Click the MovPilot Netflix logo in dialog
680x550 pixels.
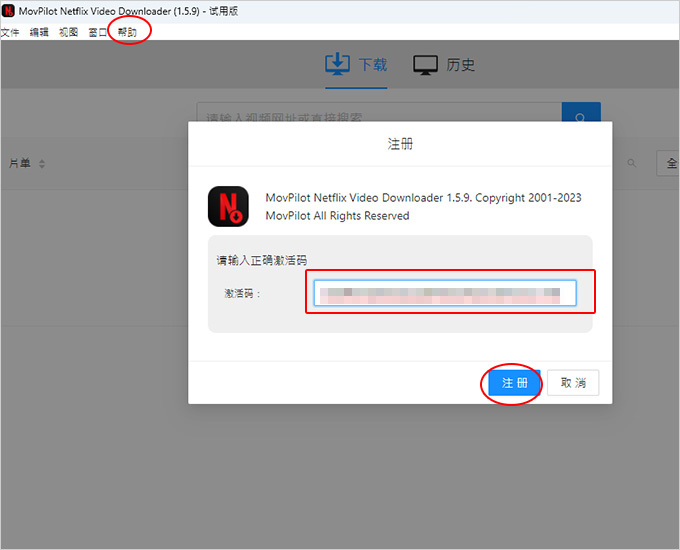(x=228, y=206)
